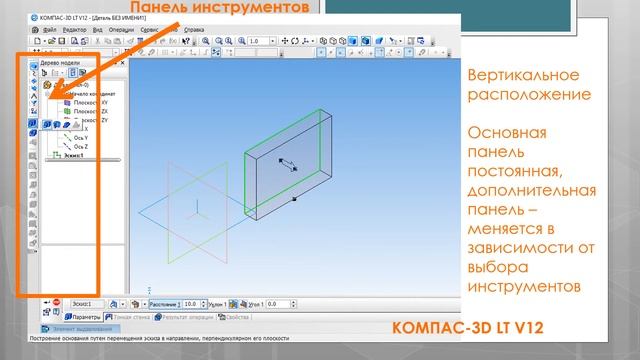Toggle perspective projection icon

(x=379, y=41)
